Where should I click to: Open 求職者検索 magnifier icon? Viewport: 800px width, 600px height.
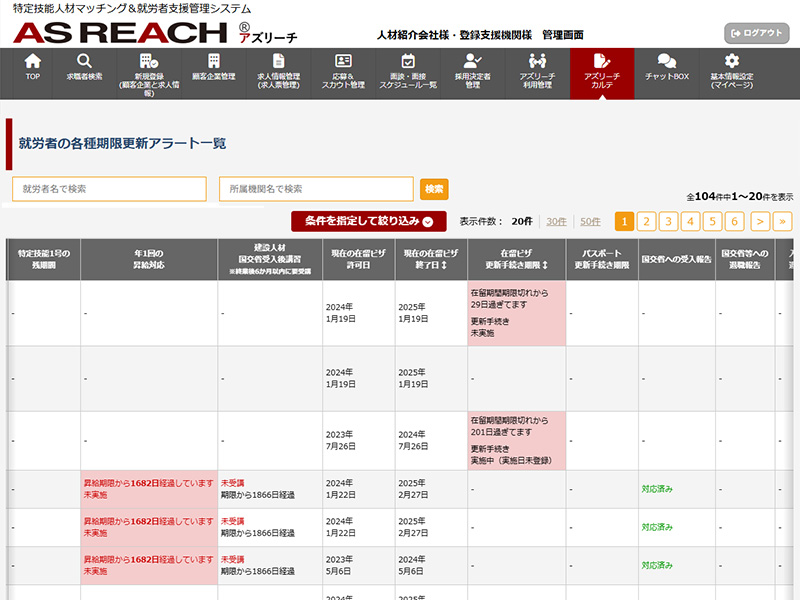pos(84,61)
